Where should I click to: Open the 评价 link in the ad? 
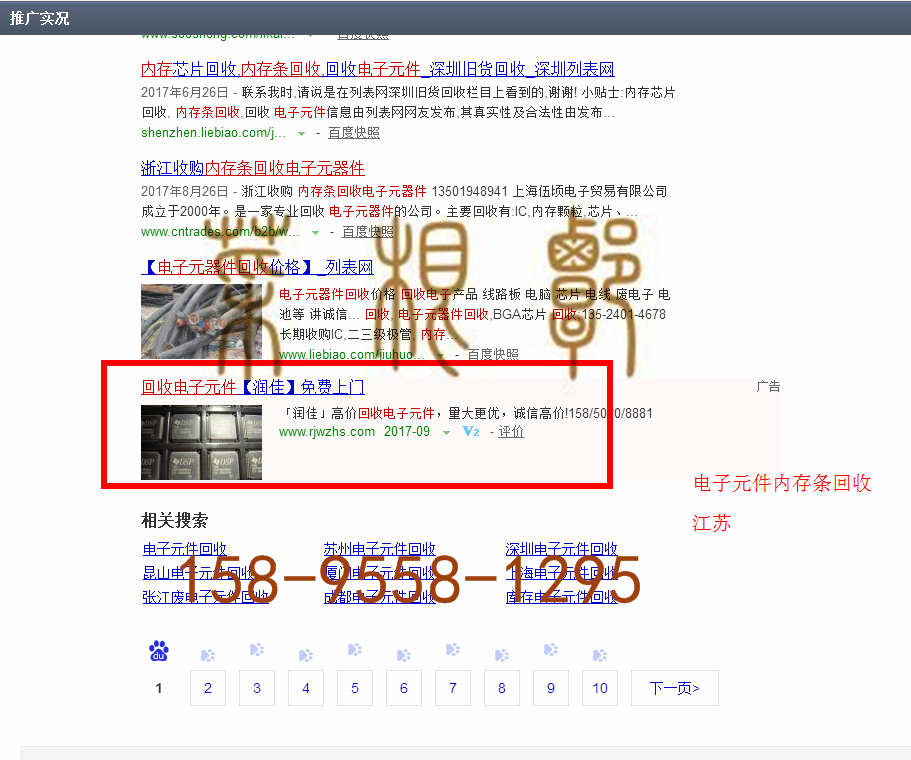(511, 432)
